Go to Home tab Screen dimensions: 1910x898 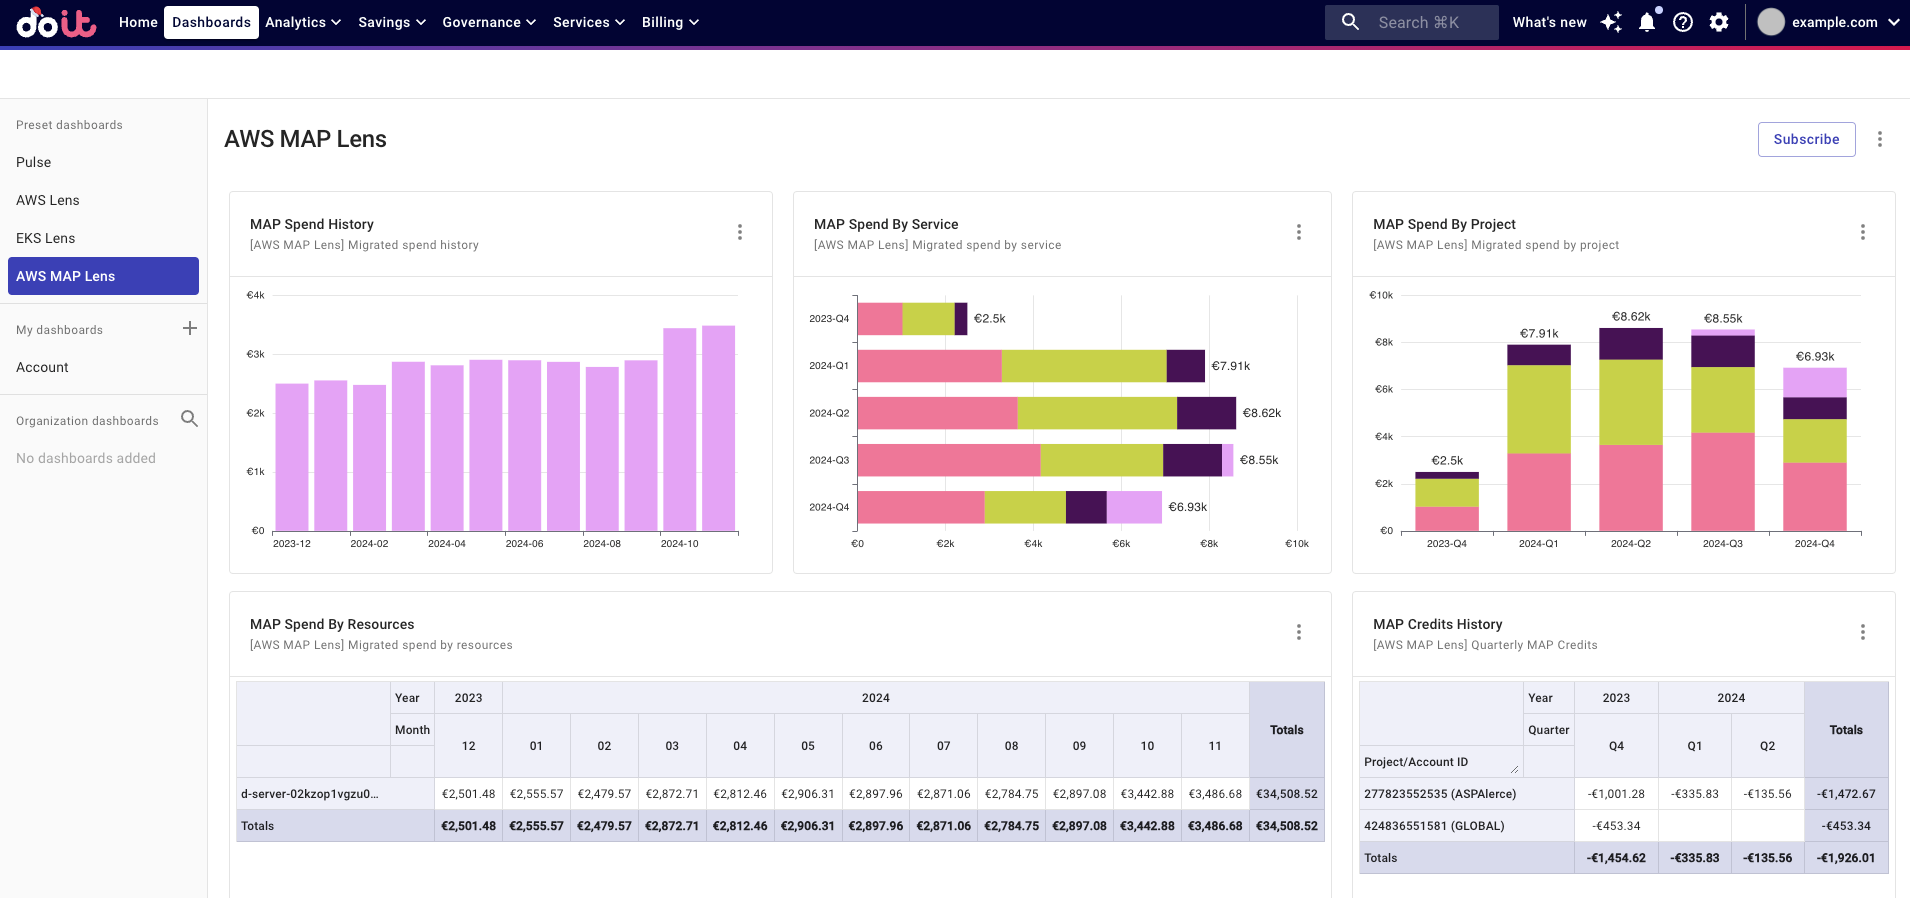[x=138, y=22]
